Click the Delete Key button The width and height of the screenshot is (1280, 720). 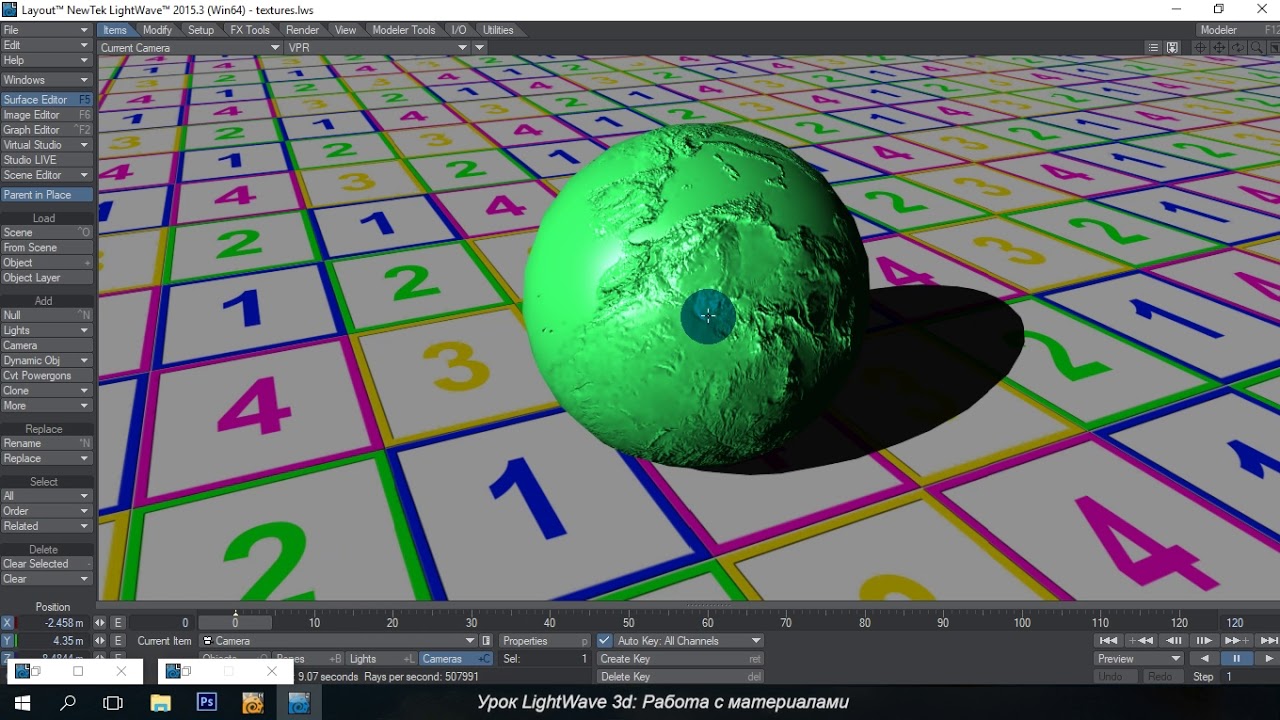pos(680,677)
